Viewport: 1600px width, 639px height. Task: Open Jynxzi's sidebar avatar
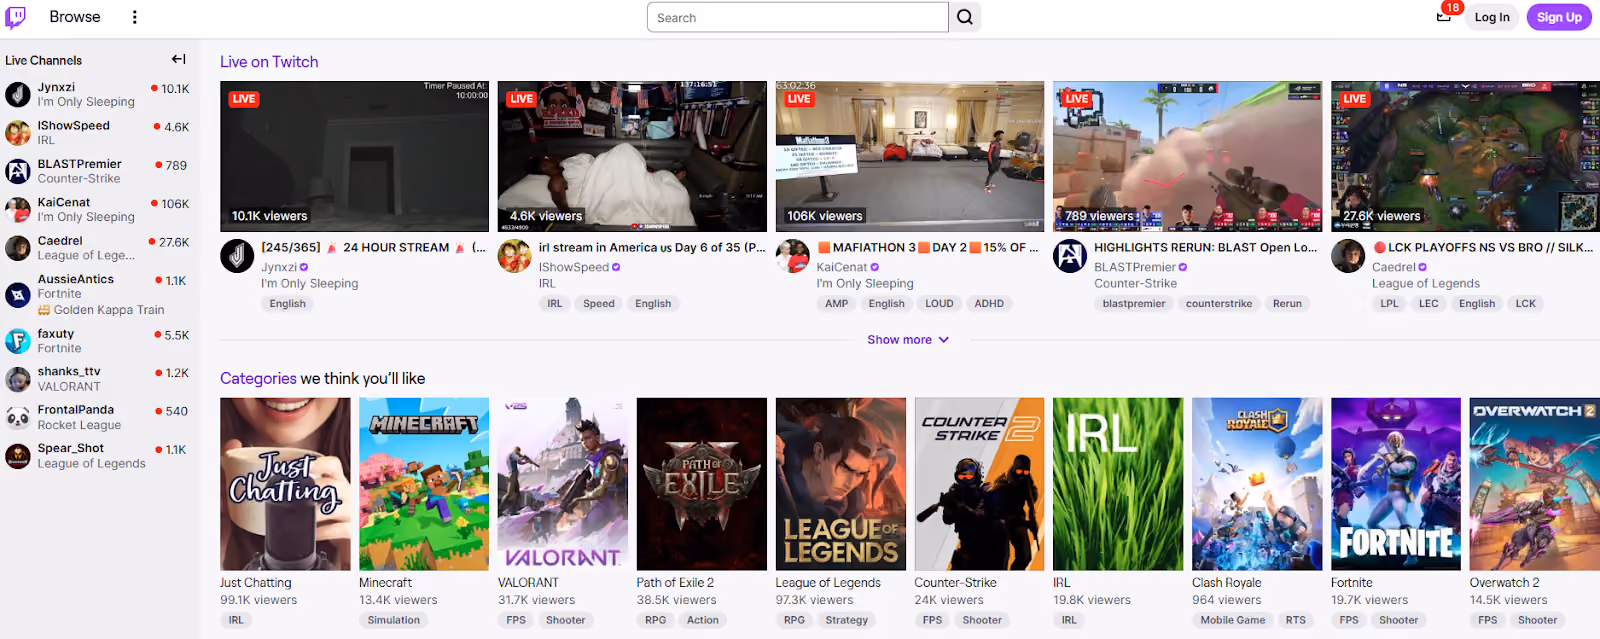coord(18,94)
